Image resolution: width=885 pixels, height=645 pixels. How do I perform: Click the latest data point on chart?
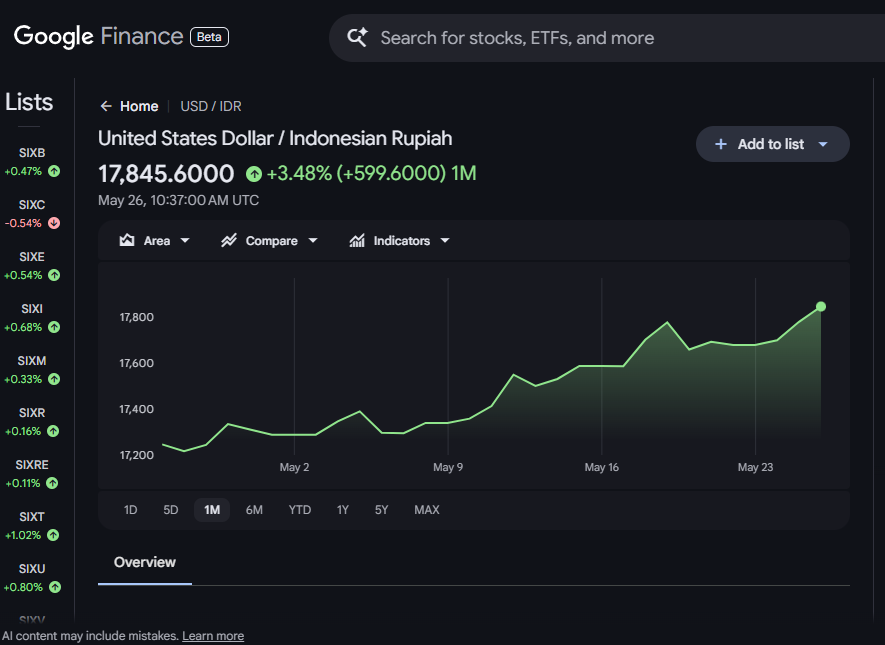[821, 306]
